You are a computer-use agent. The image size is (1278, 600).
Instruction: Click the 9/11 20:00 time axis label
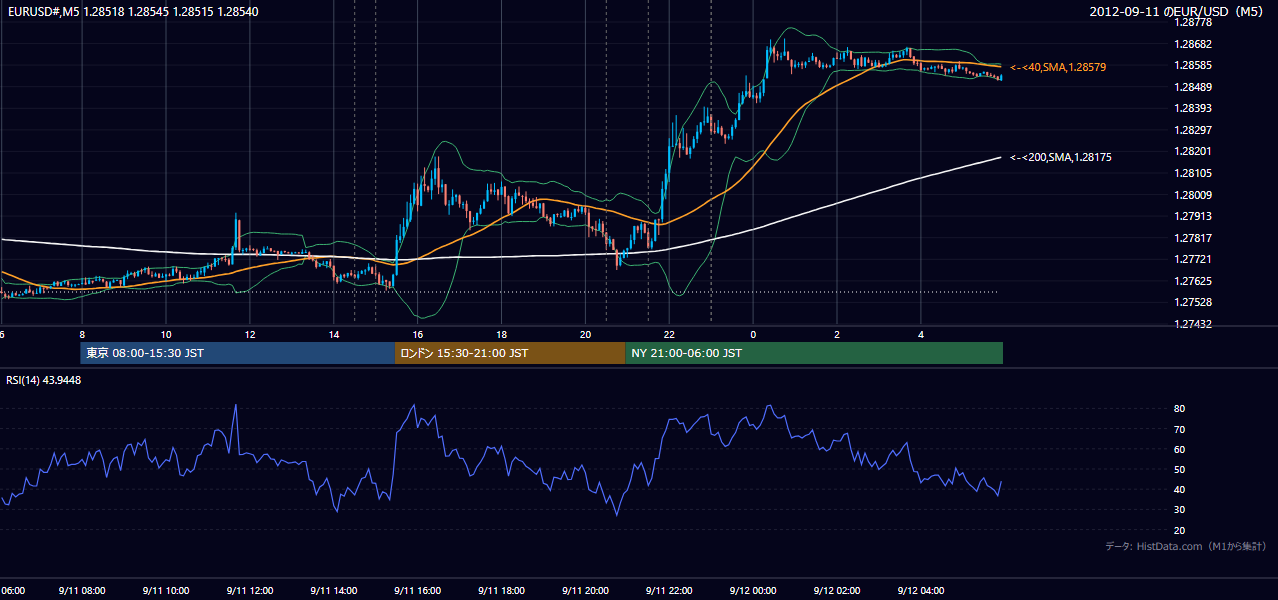tap(586, 590)
